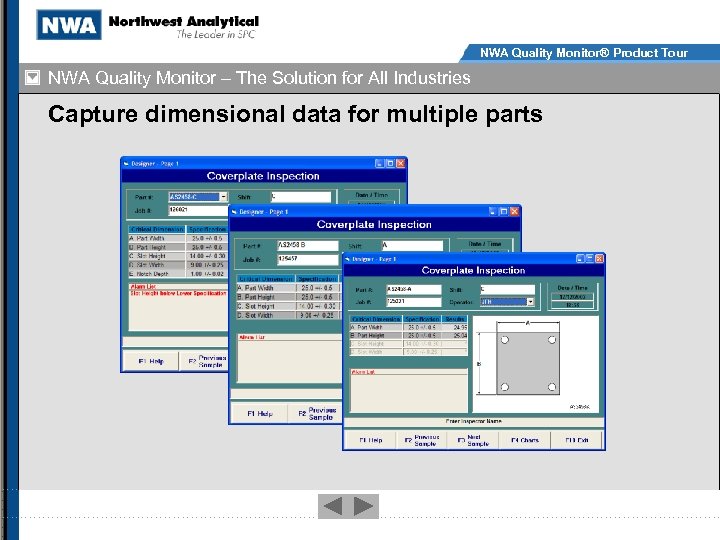Select Shift field in back window

tap(301, 197)
